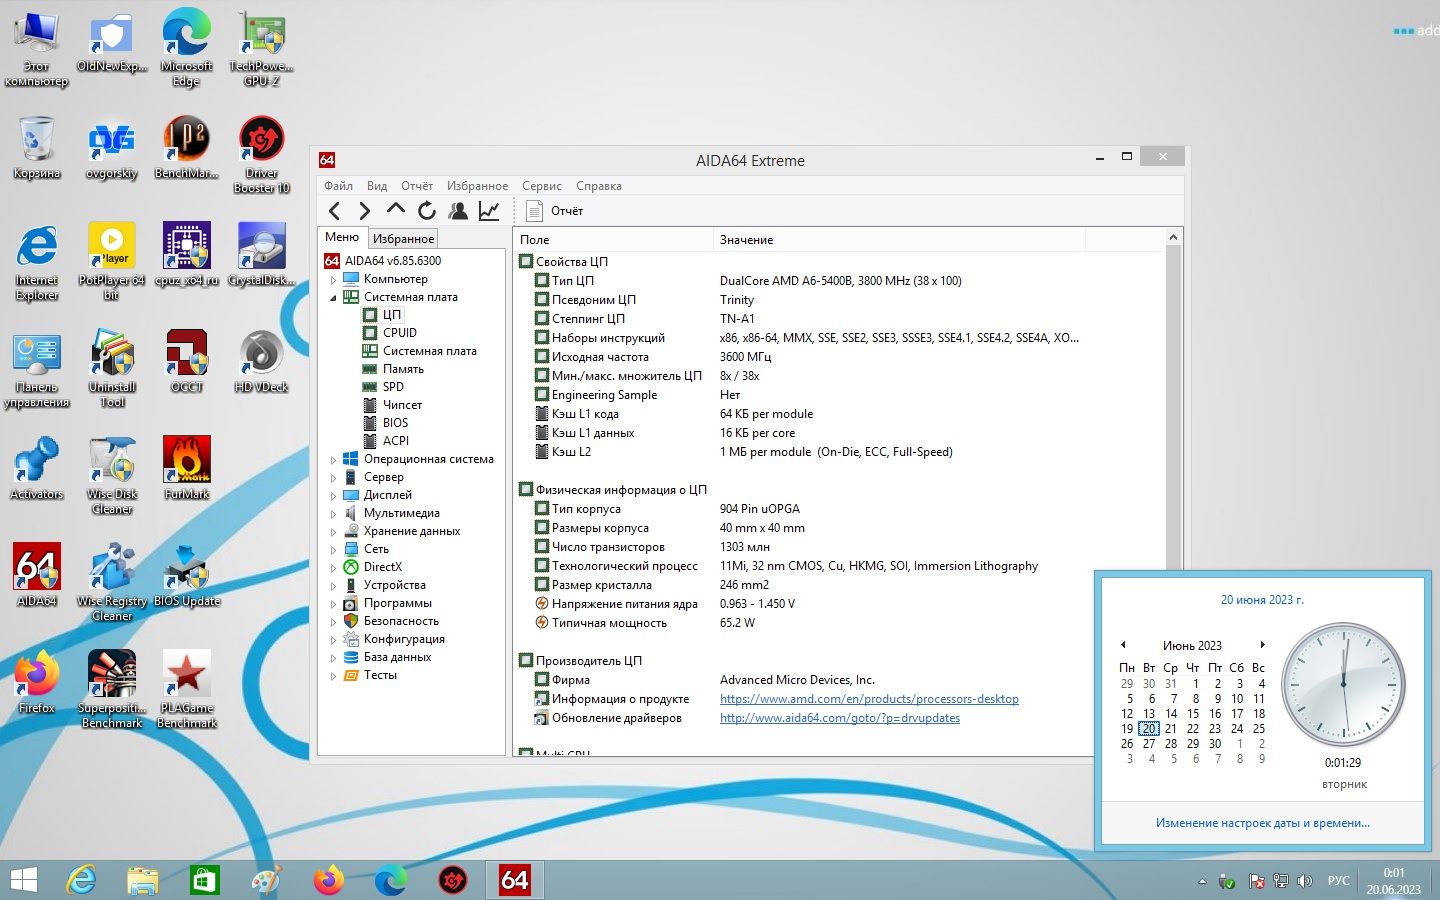Refresh the AIDA64 page
This screenshot has width=1440, height=900.
(x=427, y=211)
